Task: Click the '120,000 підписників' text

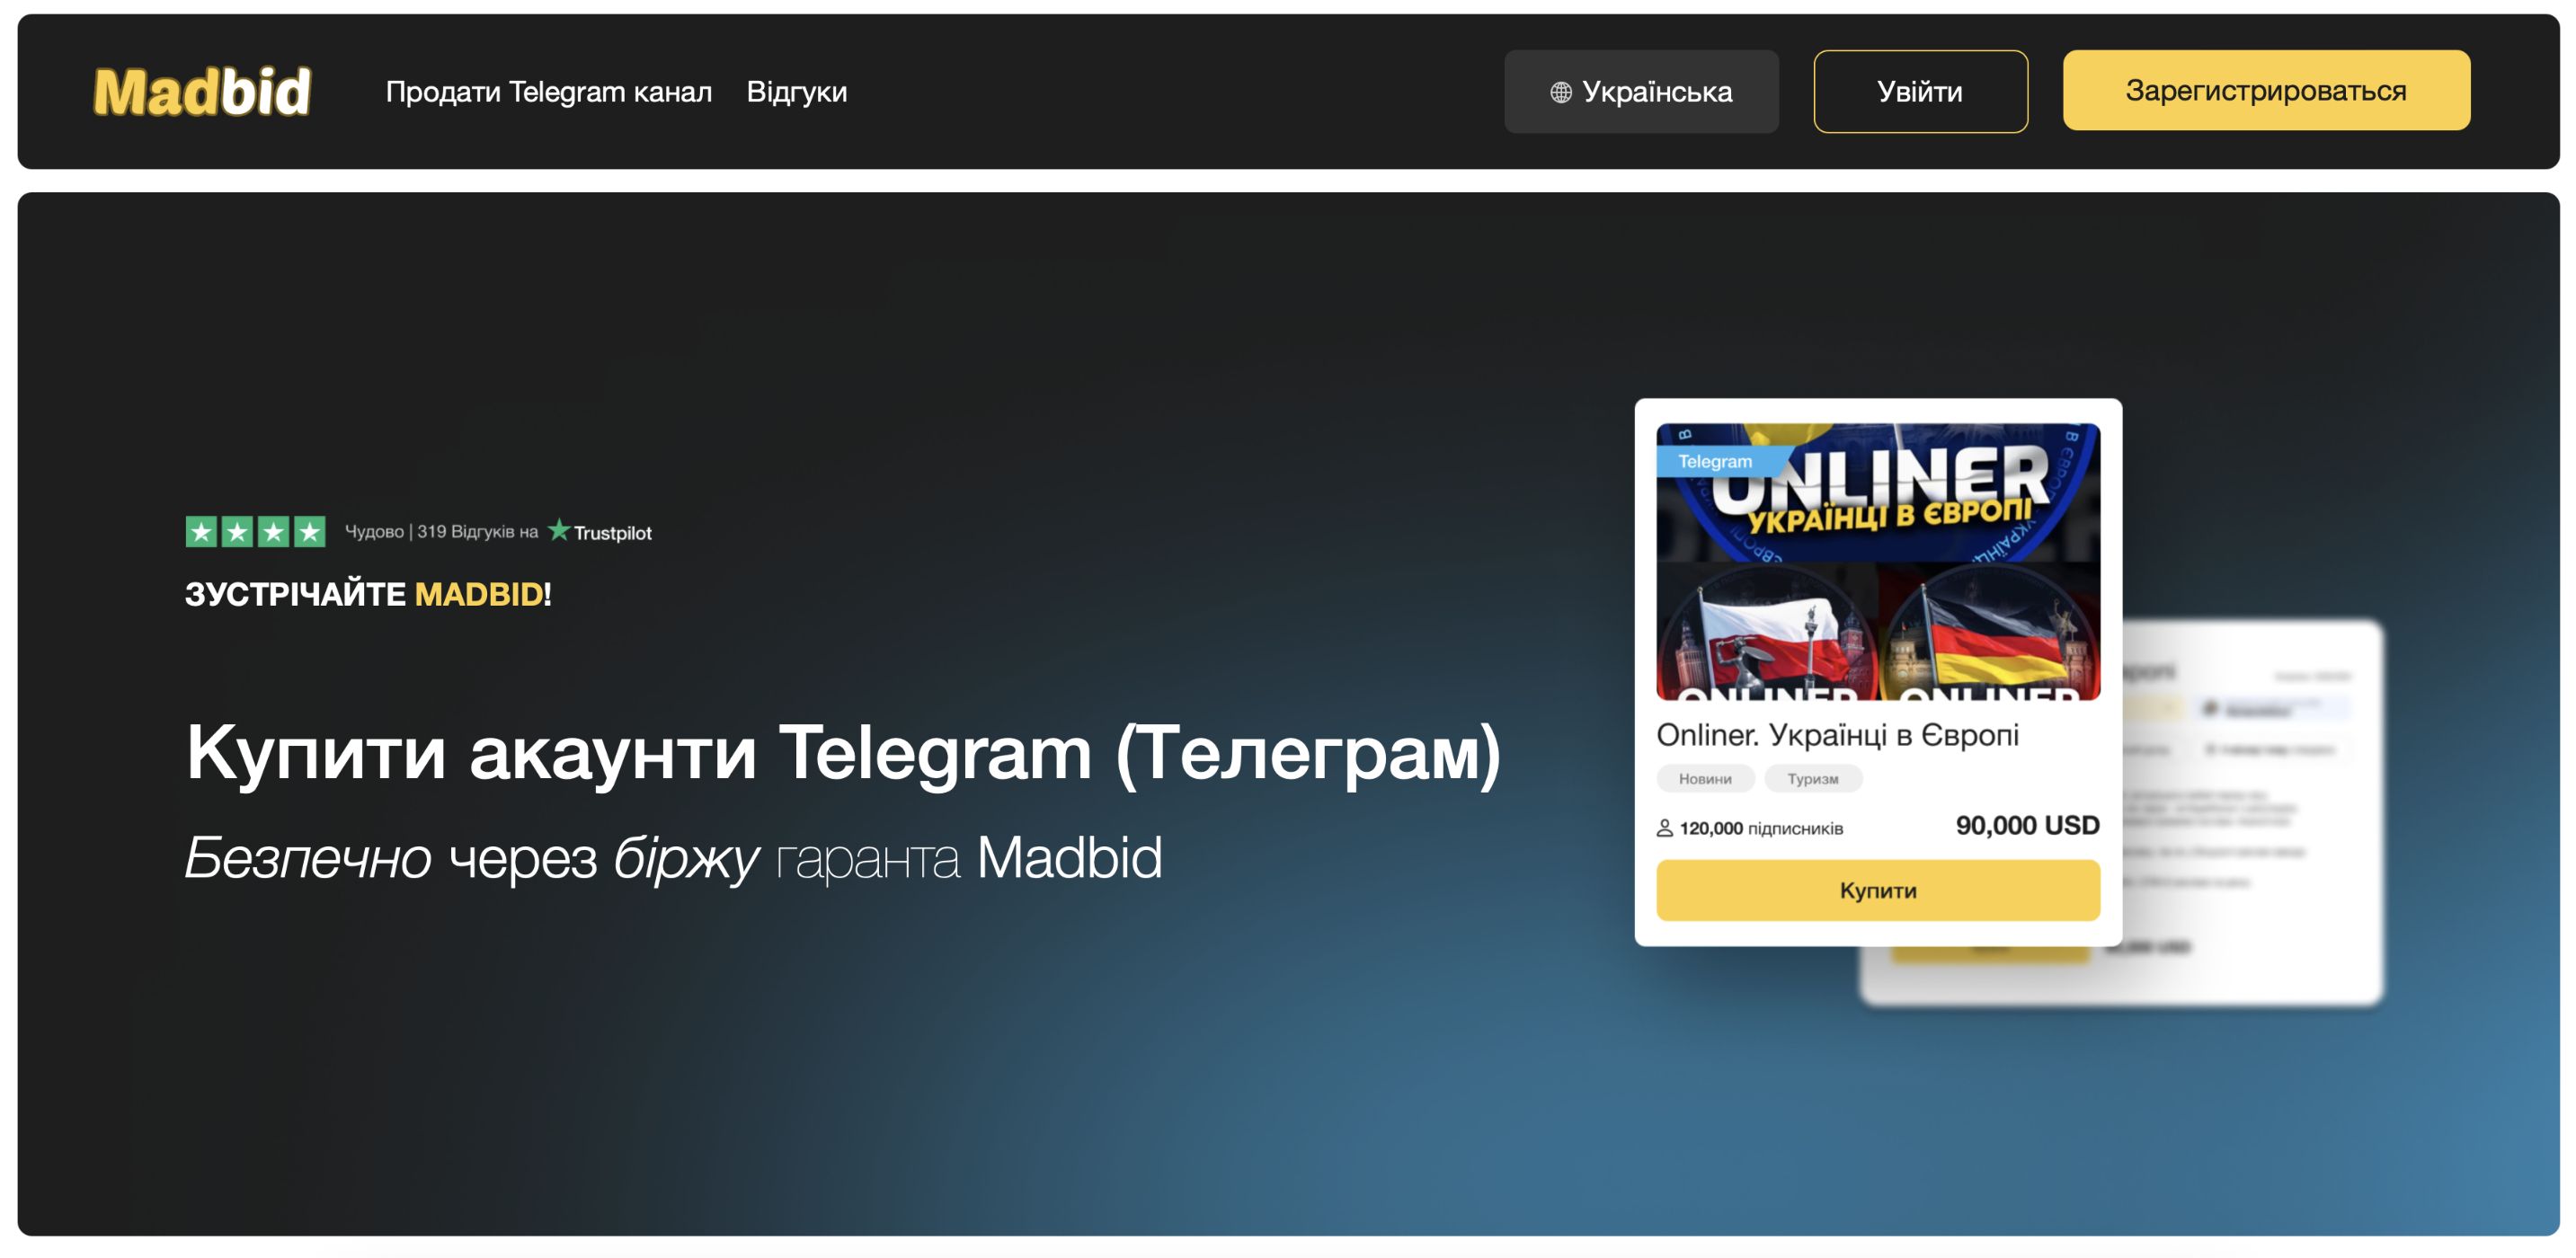Action: click(1760, 828)
